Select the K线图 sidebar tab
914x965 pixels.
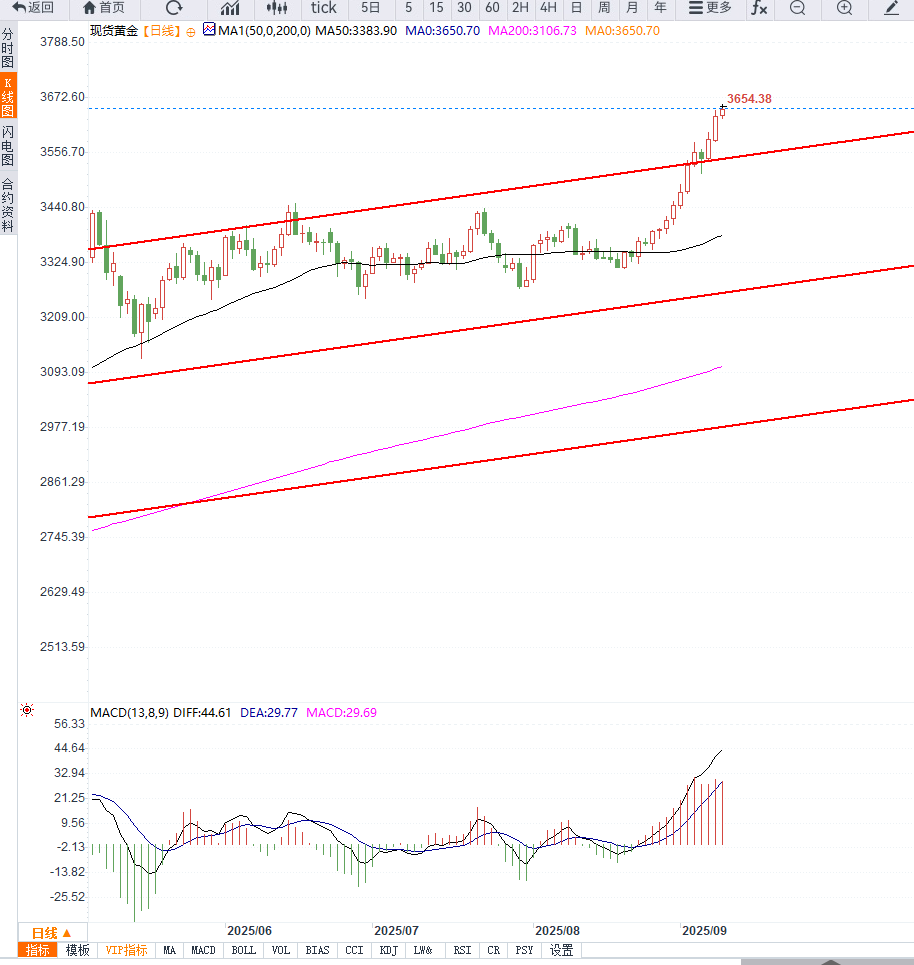tap(8, 97)
